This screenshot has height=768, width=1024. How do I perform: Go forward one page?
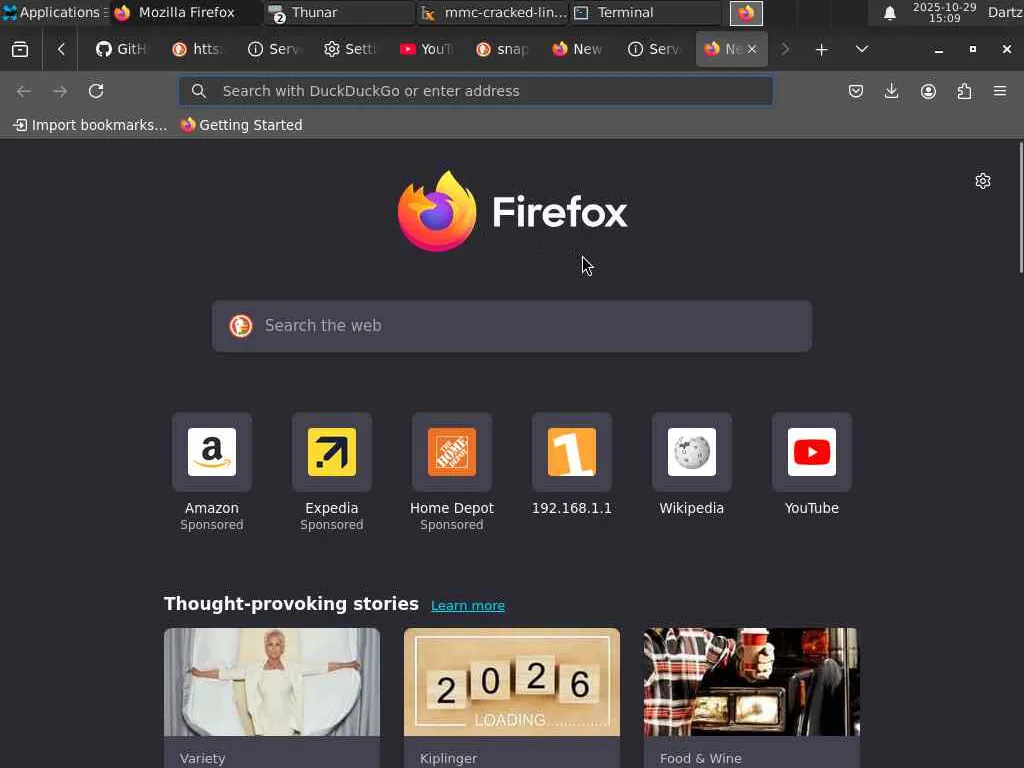[60, 91]
